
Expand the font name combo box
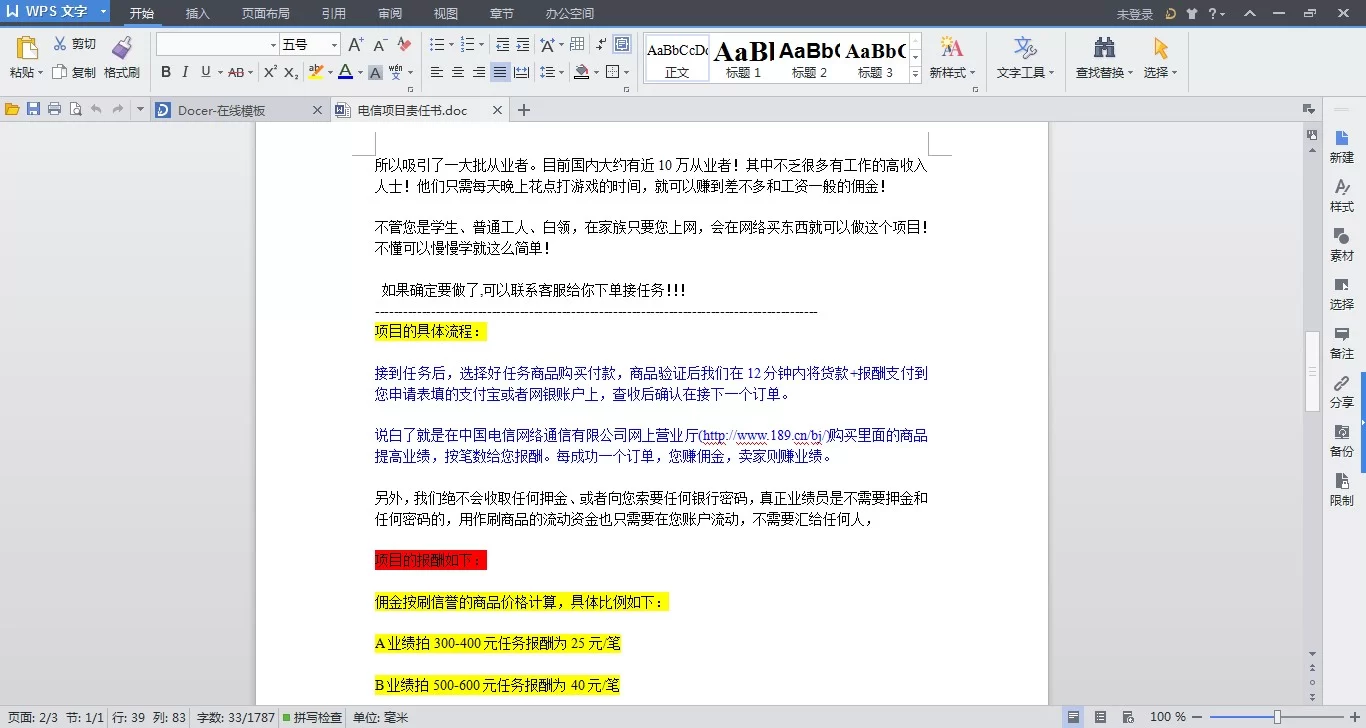273,45
